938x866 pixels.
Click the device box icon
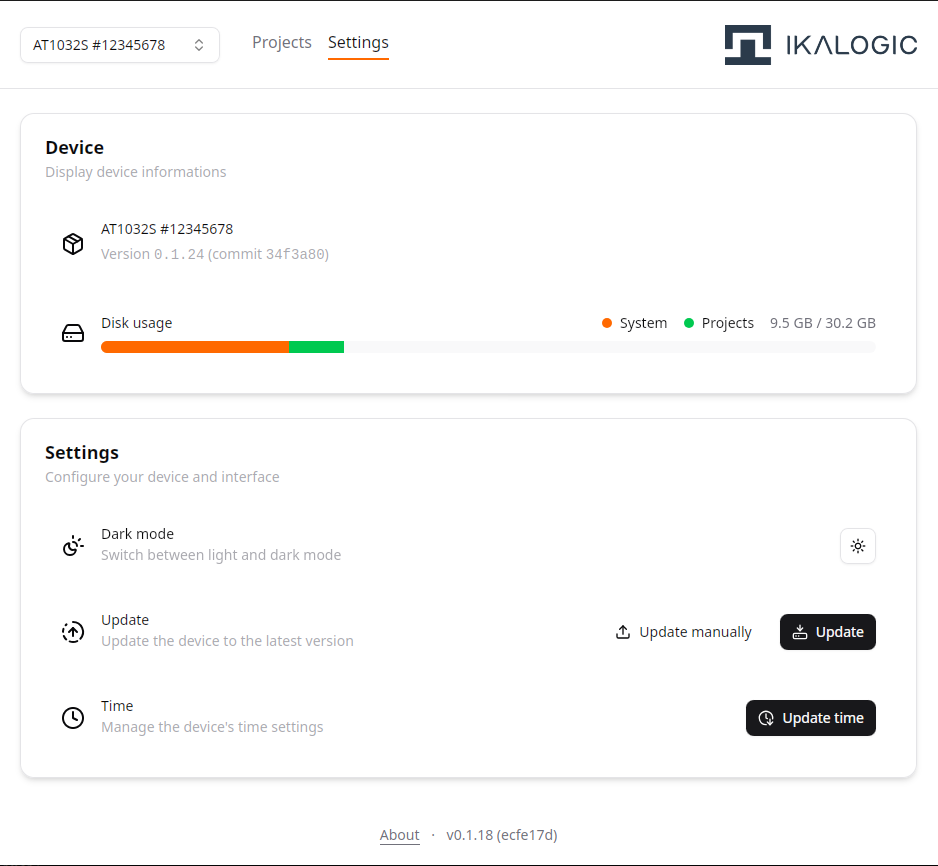pos(73,244)
